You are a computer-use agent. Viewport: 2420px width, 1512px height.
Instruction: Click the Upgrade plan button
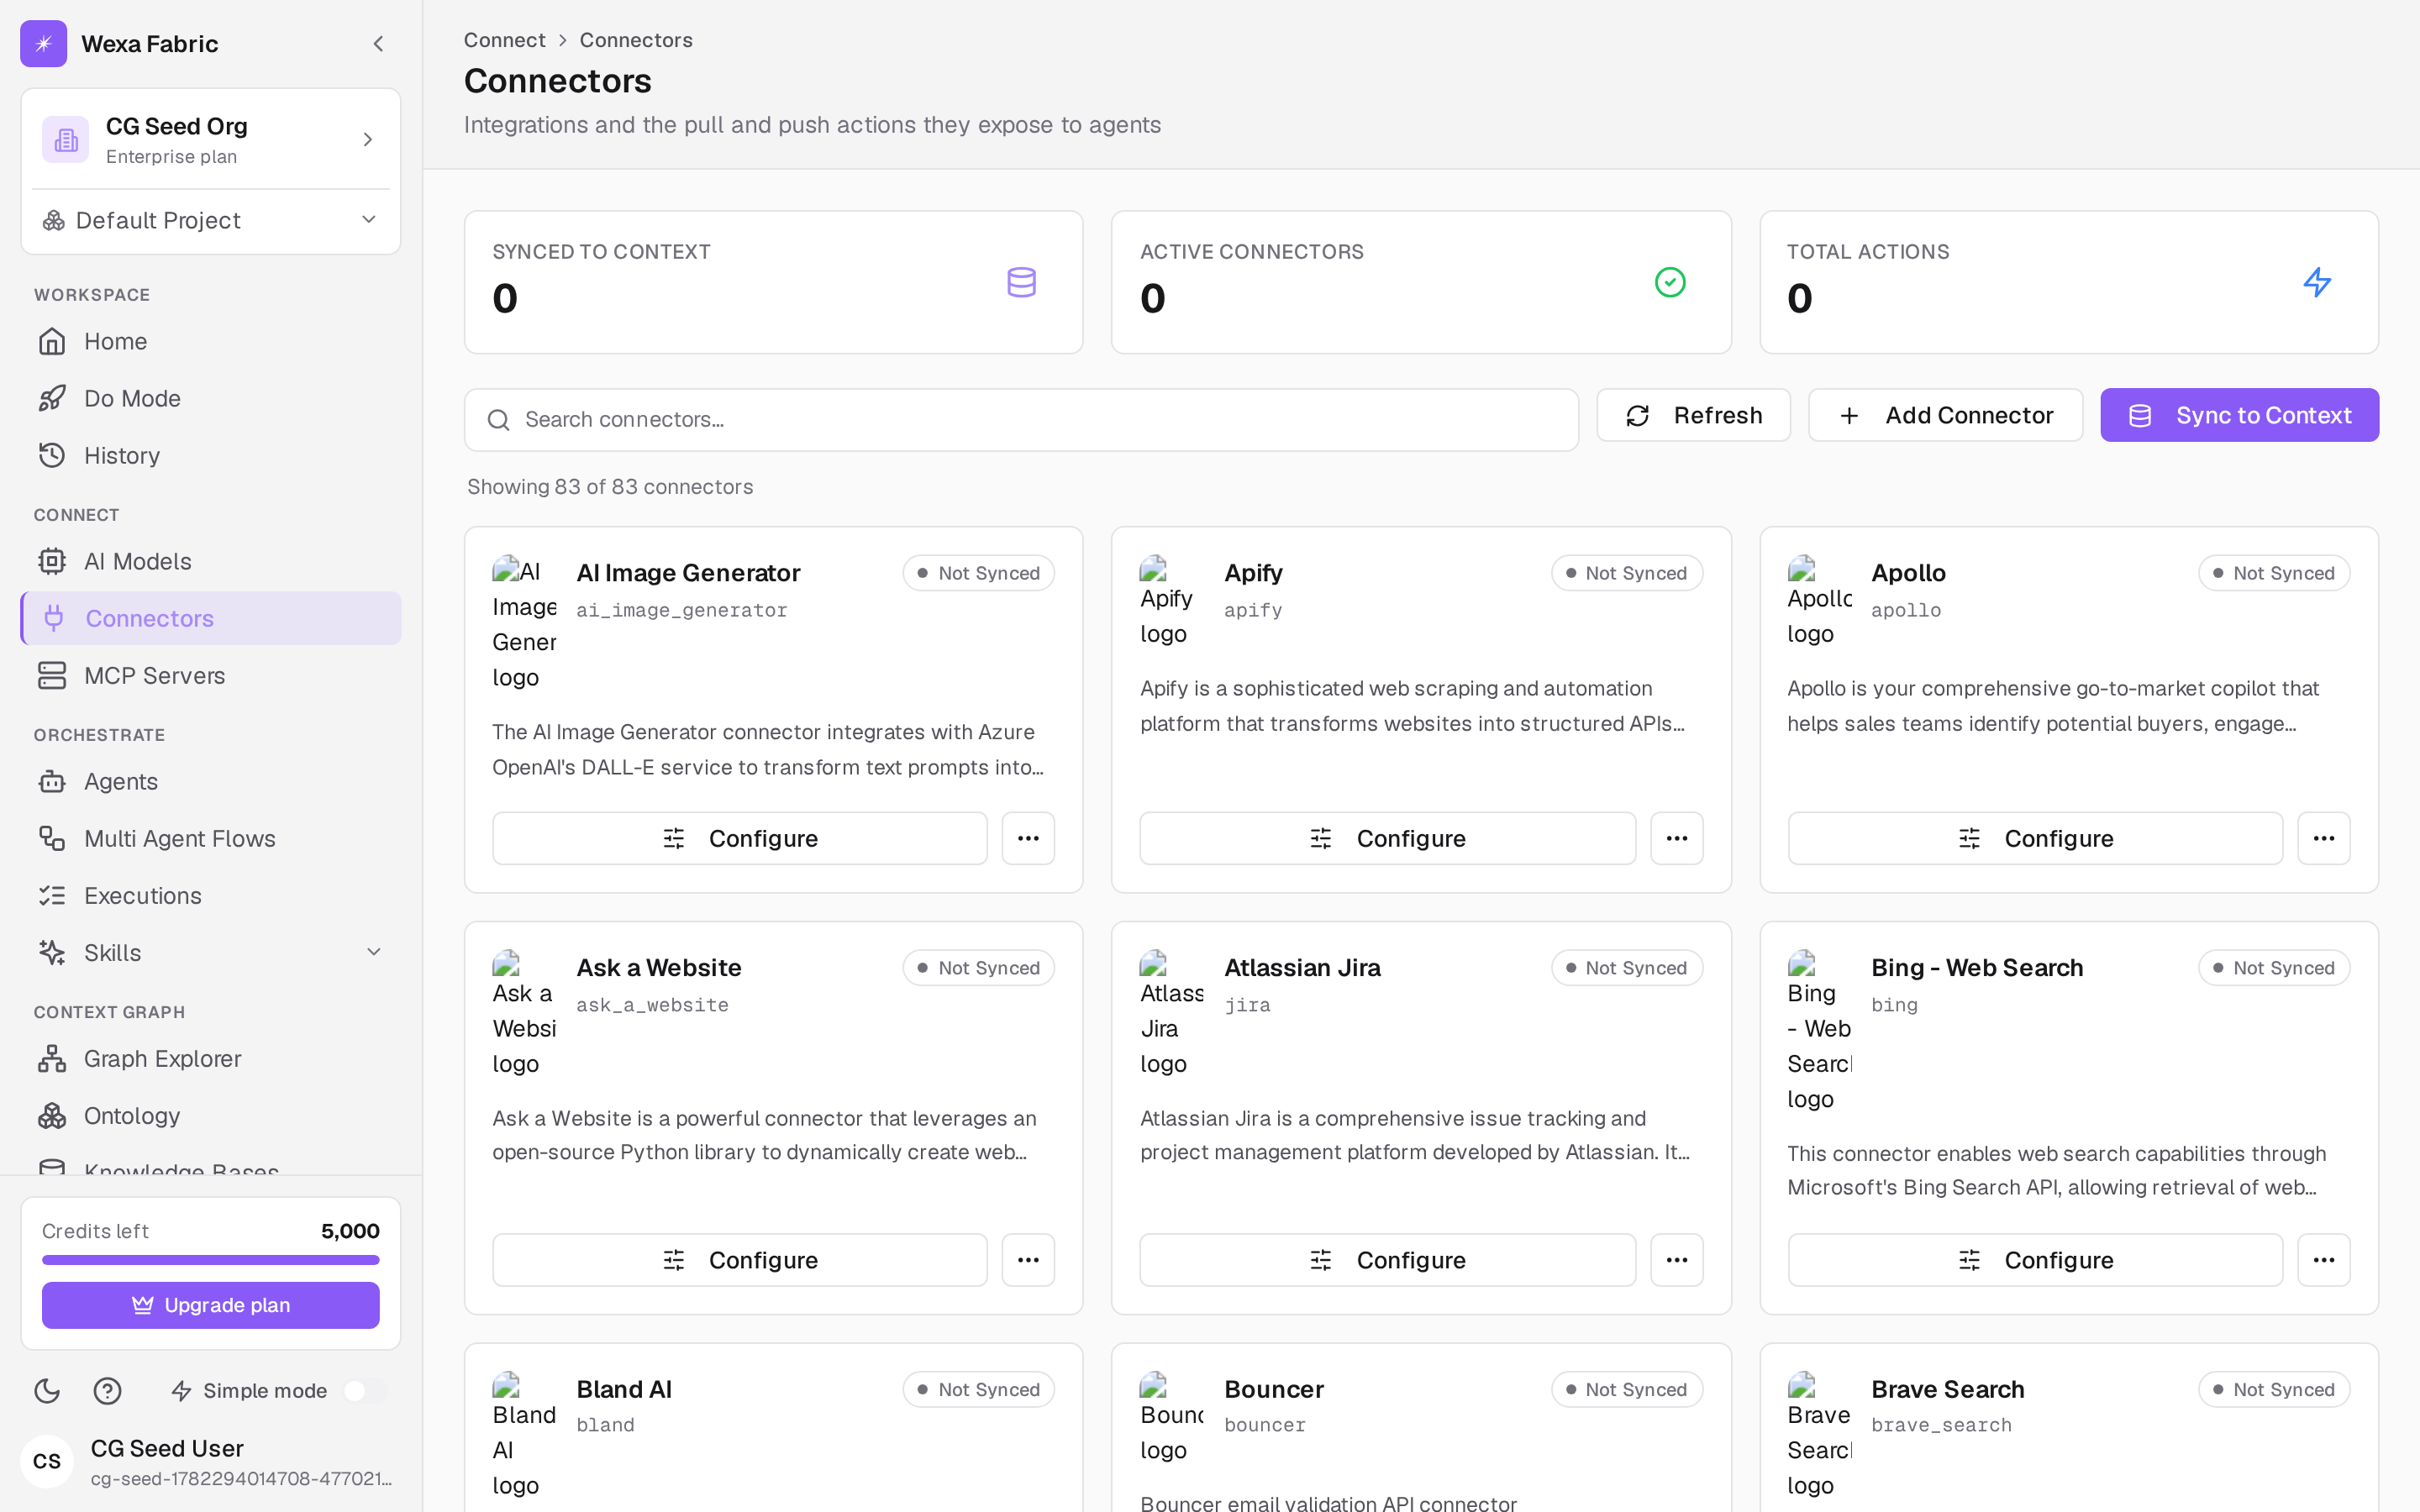(211, 1305)
